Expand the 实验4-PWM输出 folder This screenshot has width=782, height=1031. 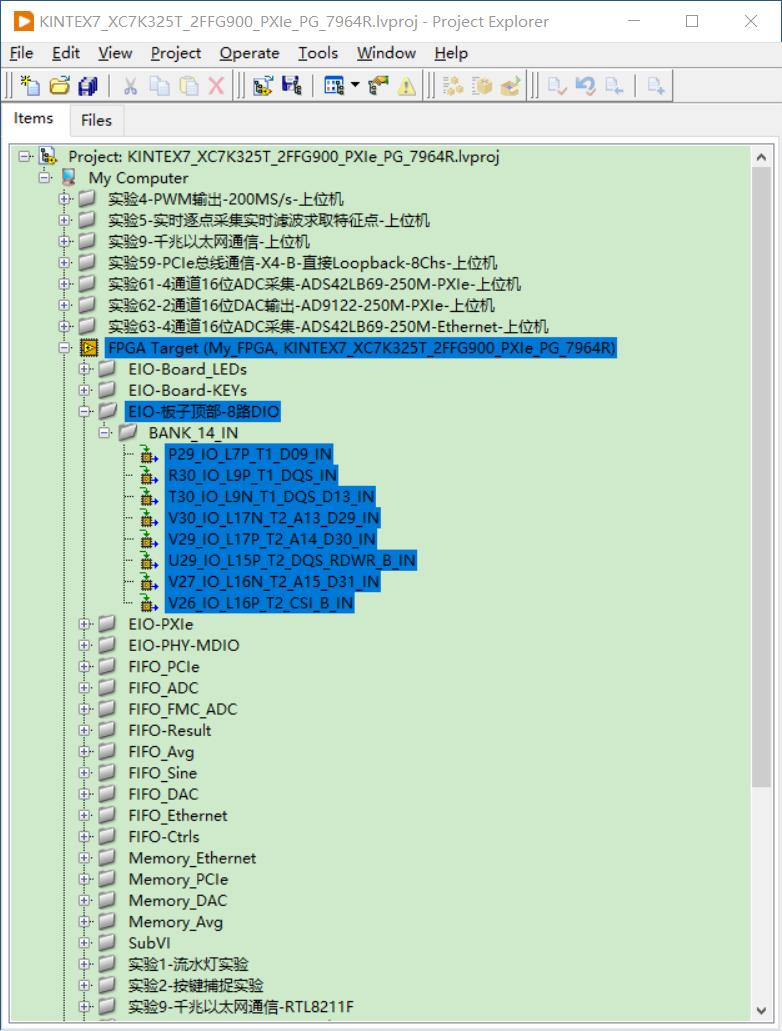click(64, 199)
